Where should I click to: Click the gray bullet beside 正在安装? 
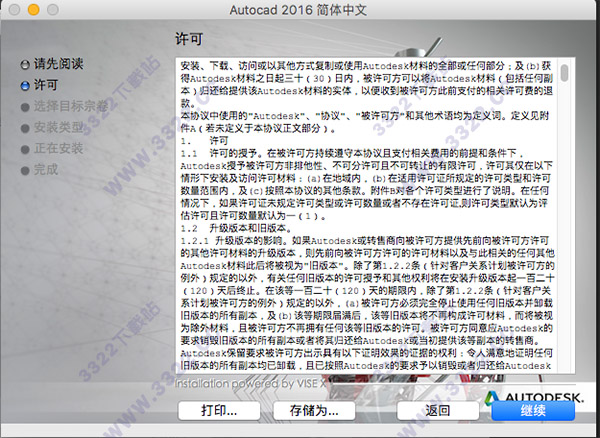25,149
